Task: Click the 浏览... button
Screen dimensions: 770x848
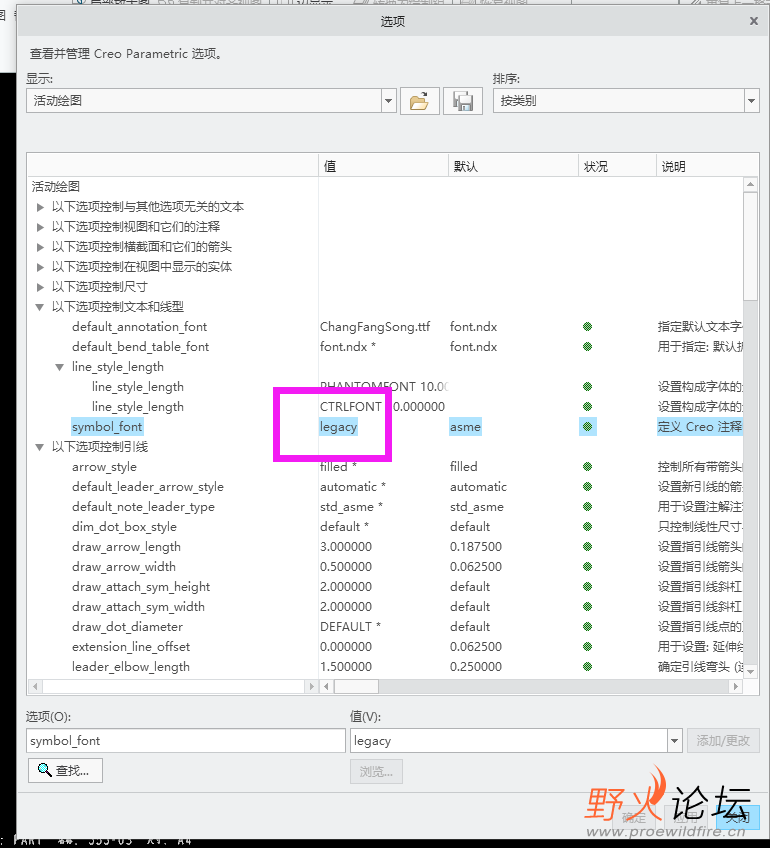Action: point(376,772)
